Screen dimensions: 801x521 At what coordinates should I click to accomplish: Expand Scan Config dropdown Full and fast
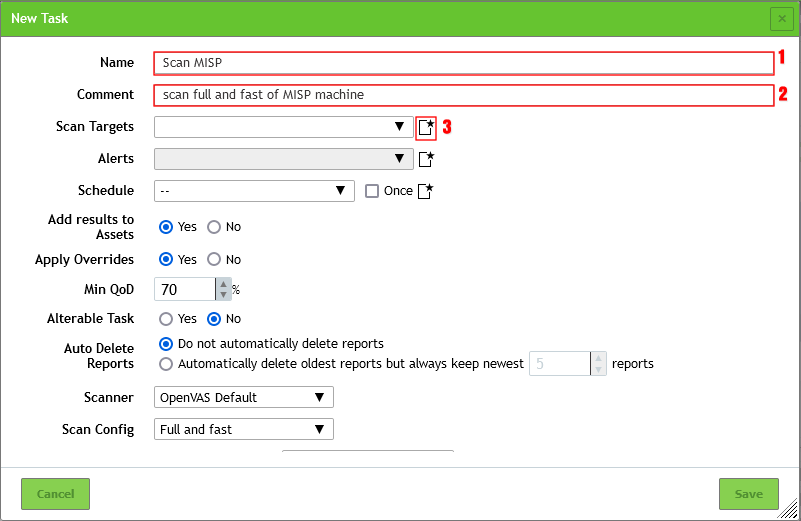(245, 429)
